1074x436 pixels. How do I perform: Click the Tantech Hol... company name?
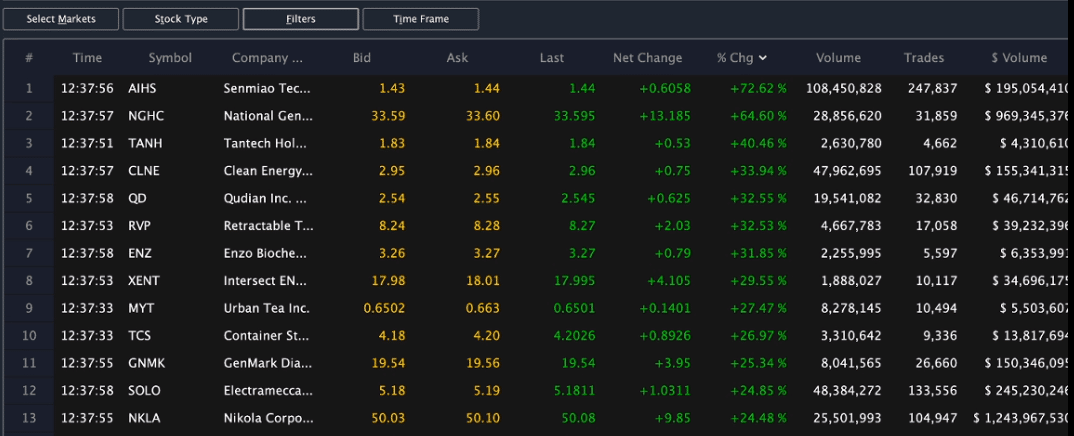[x=266, y=143]
